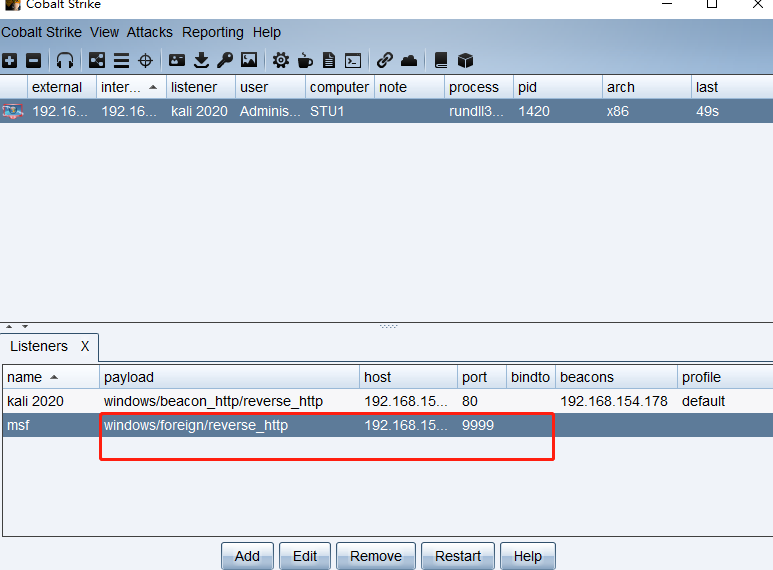Close the Listeners tab with X
This screenshot has width=773, height=570.
coord(85,347)
